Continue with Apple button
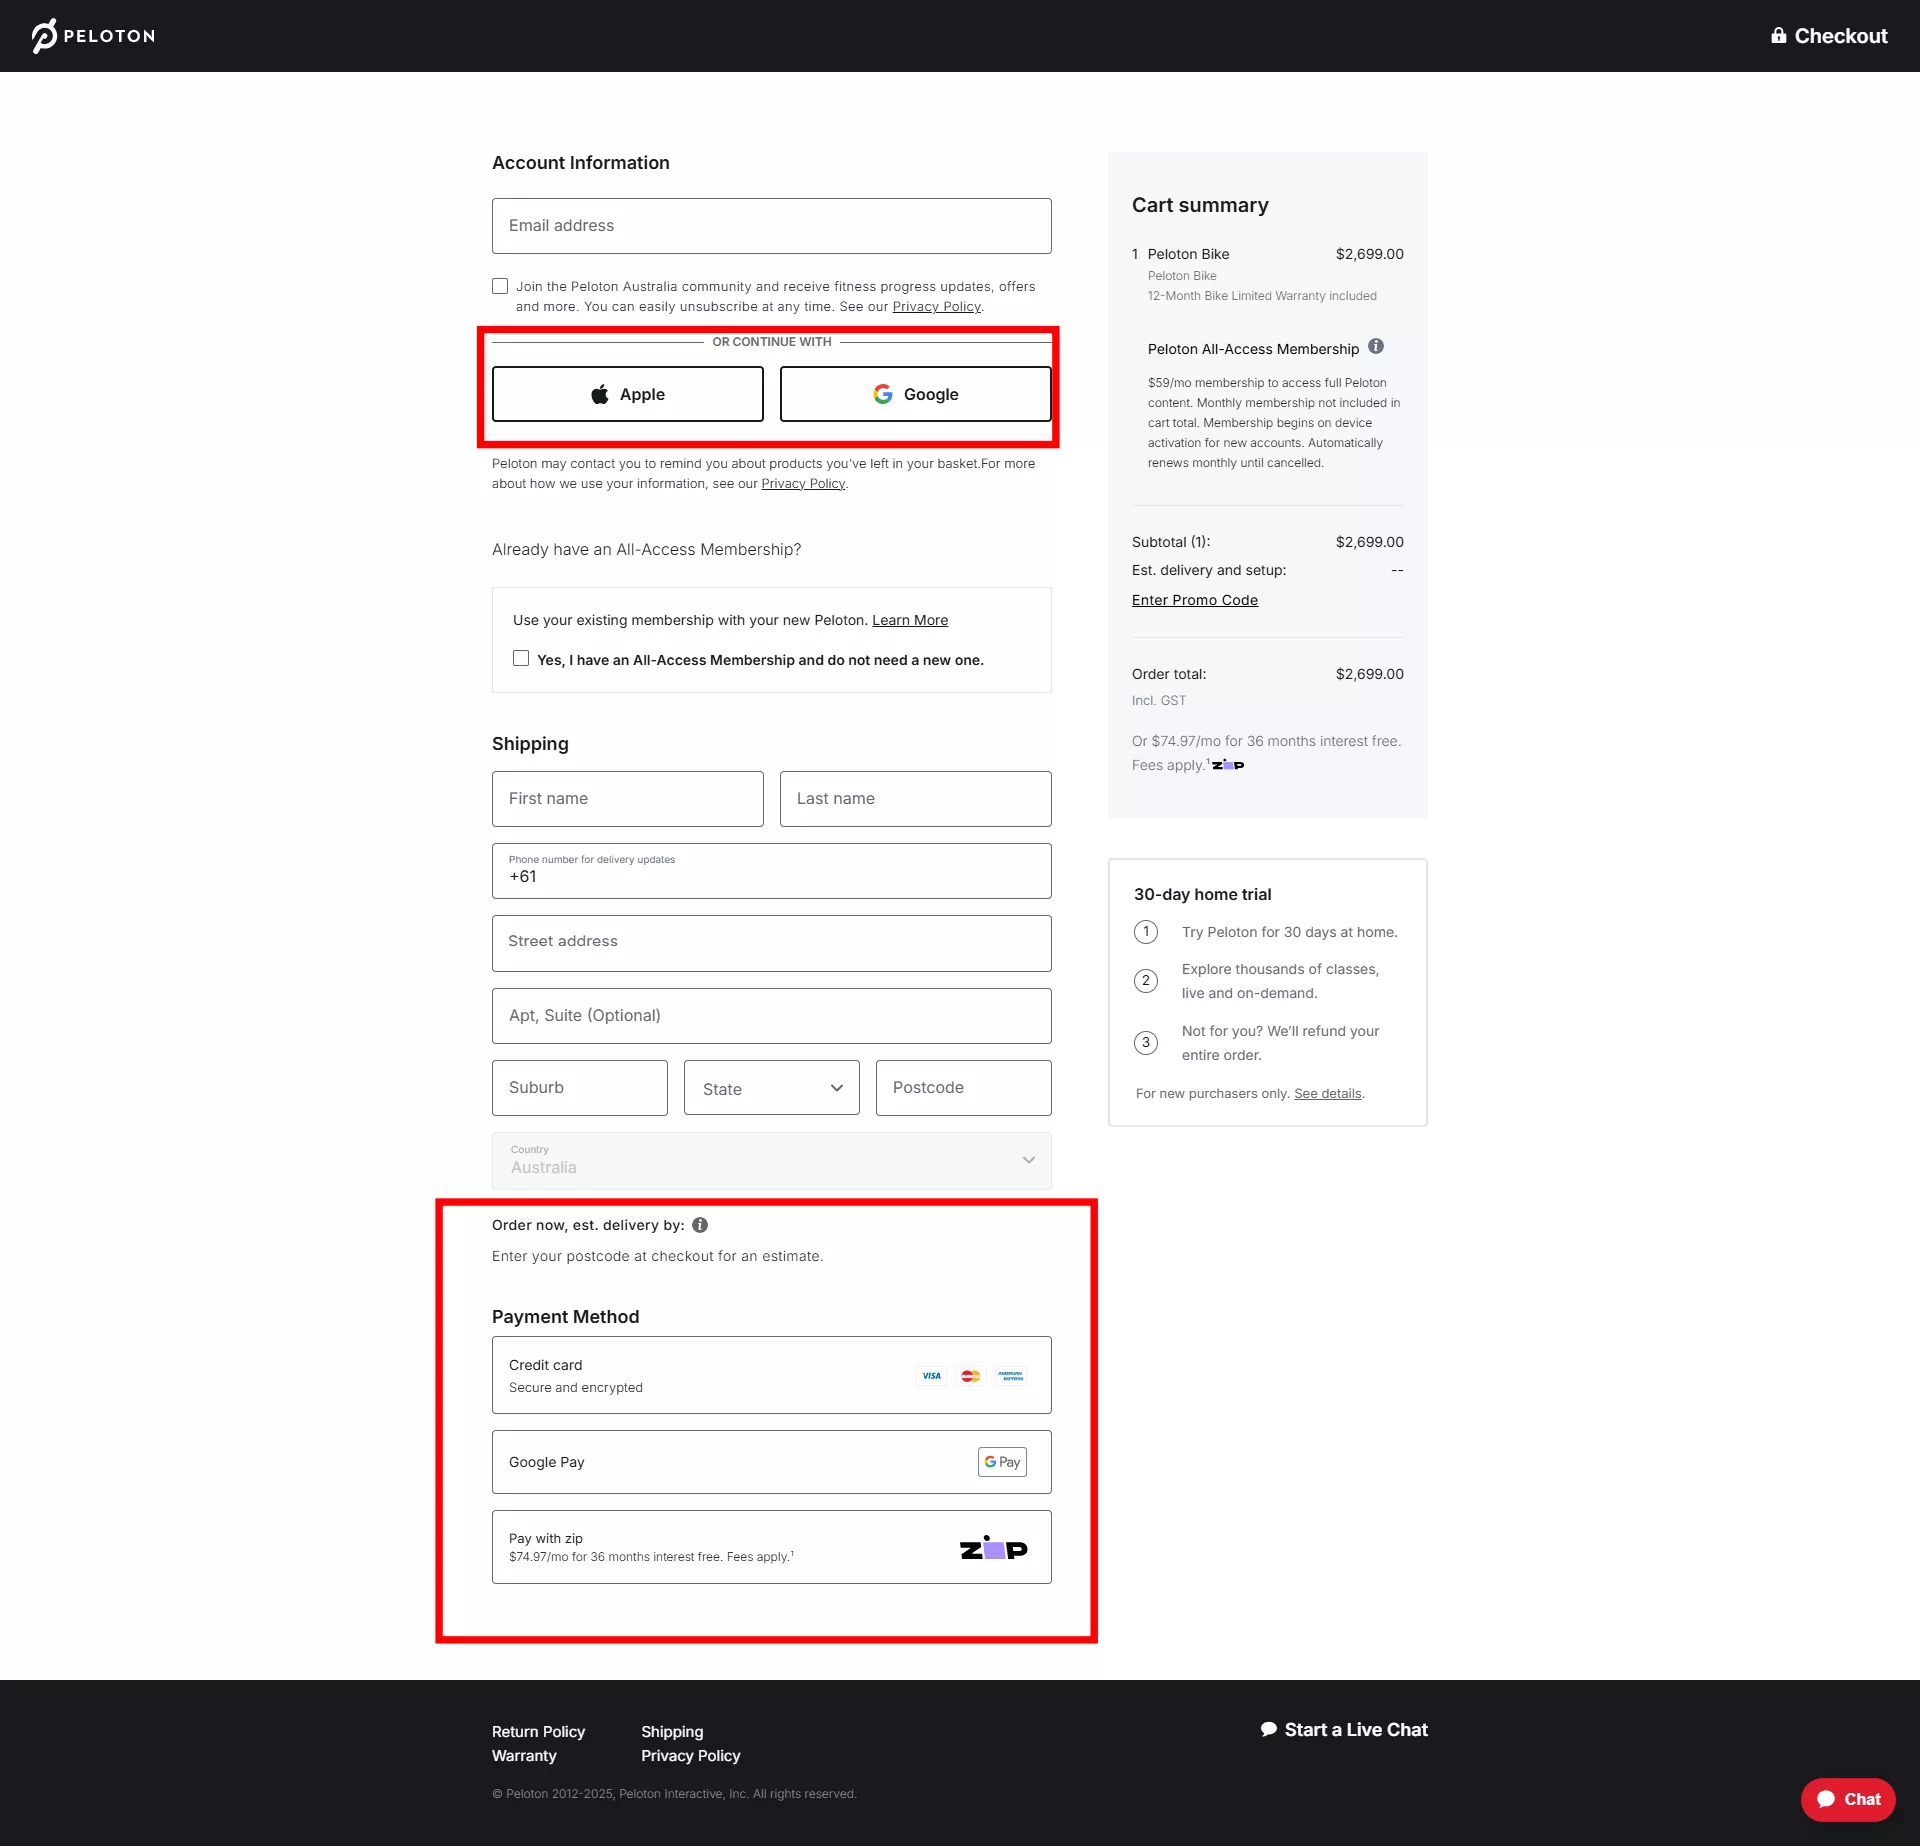Image resolution: width=1920 pixels, height=1848 pixels. point(627,394)
